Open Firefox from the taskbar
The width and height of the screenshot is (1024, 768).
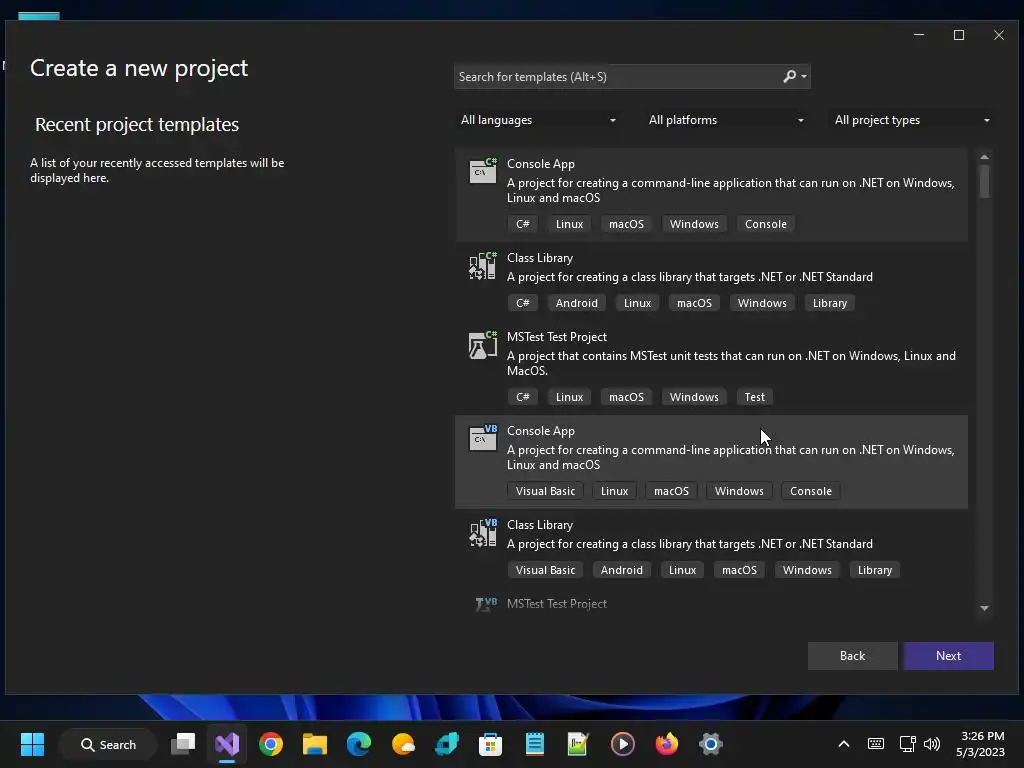[667, 744]
